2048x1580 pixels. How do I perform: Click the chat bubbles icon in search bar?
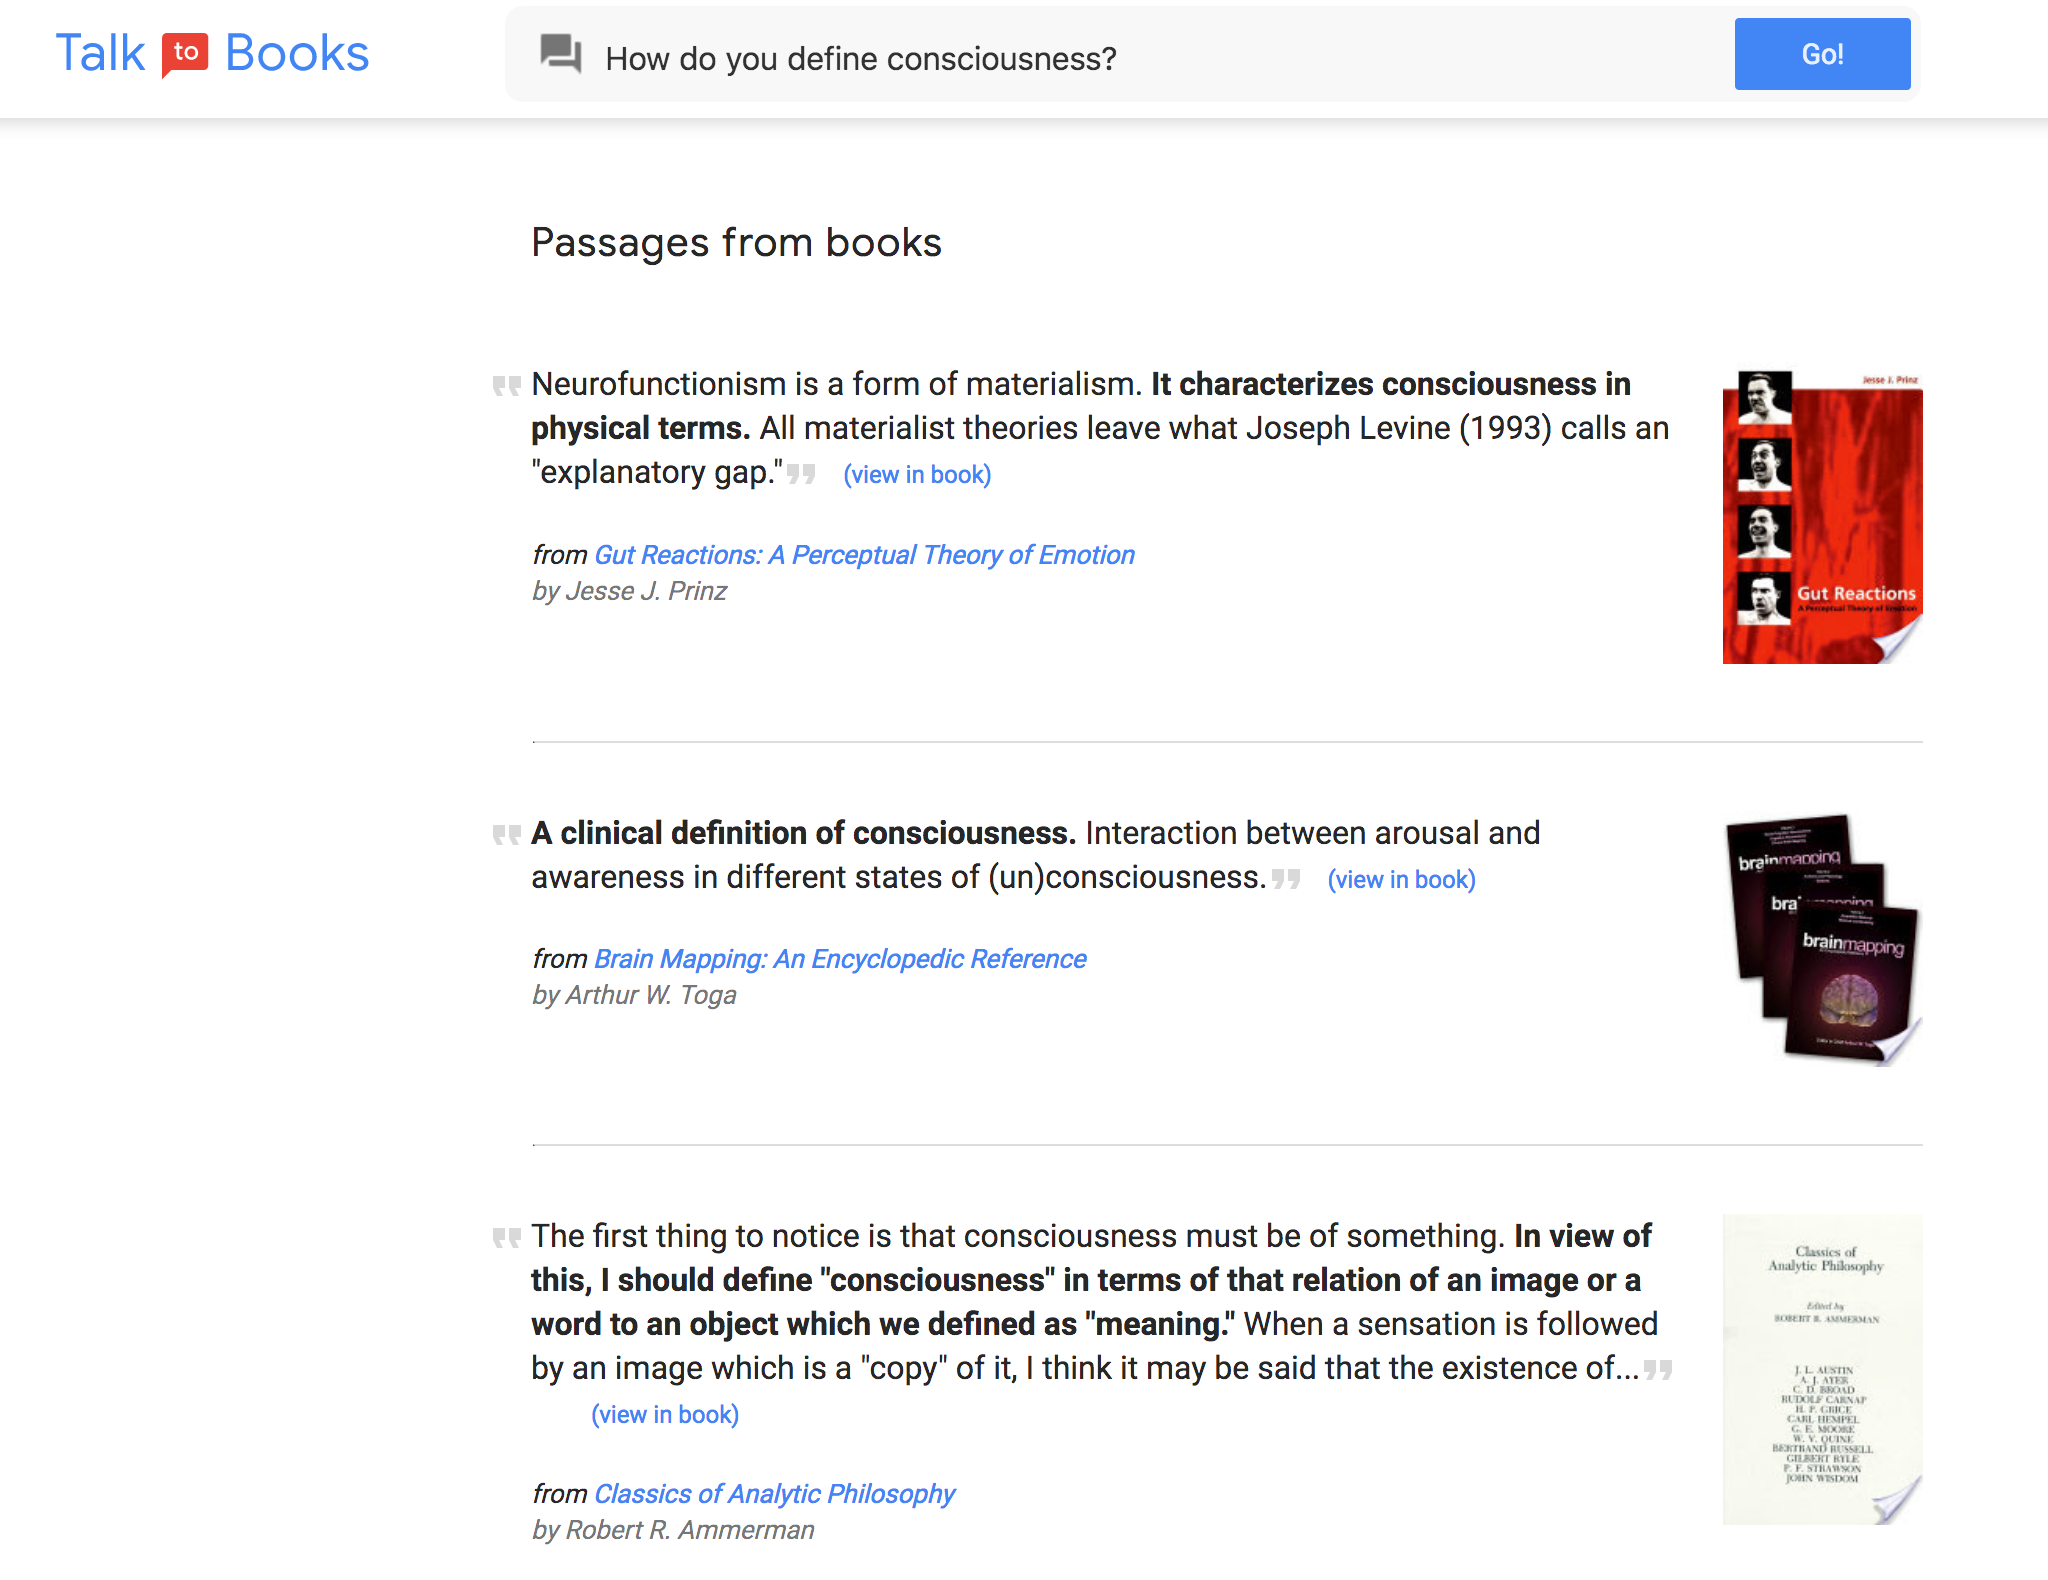click(x=560, y=54)
